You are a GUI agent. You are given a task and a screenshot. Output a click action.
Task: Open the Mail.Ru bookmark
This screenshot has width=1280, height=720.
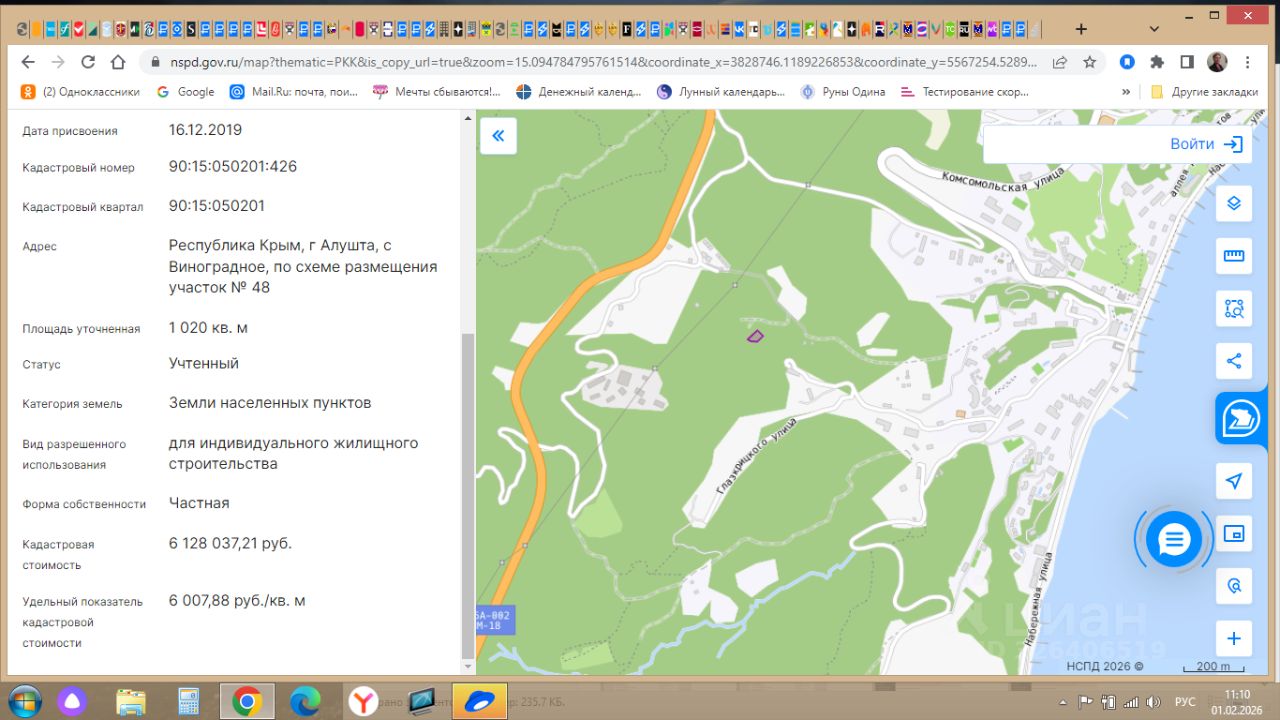pyautogui.click(x=293, y=92)
